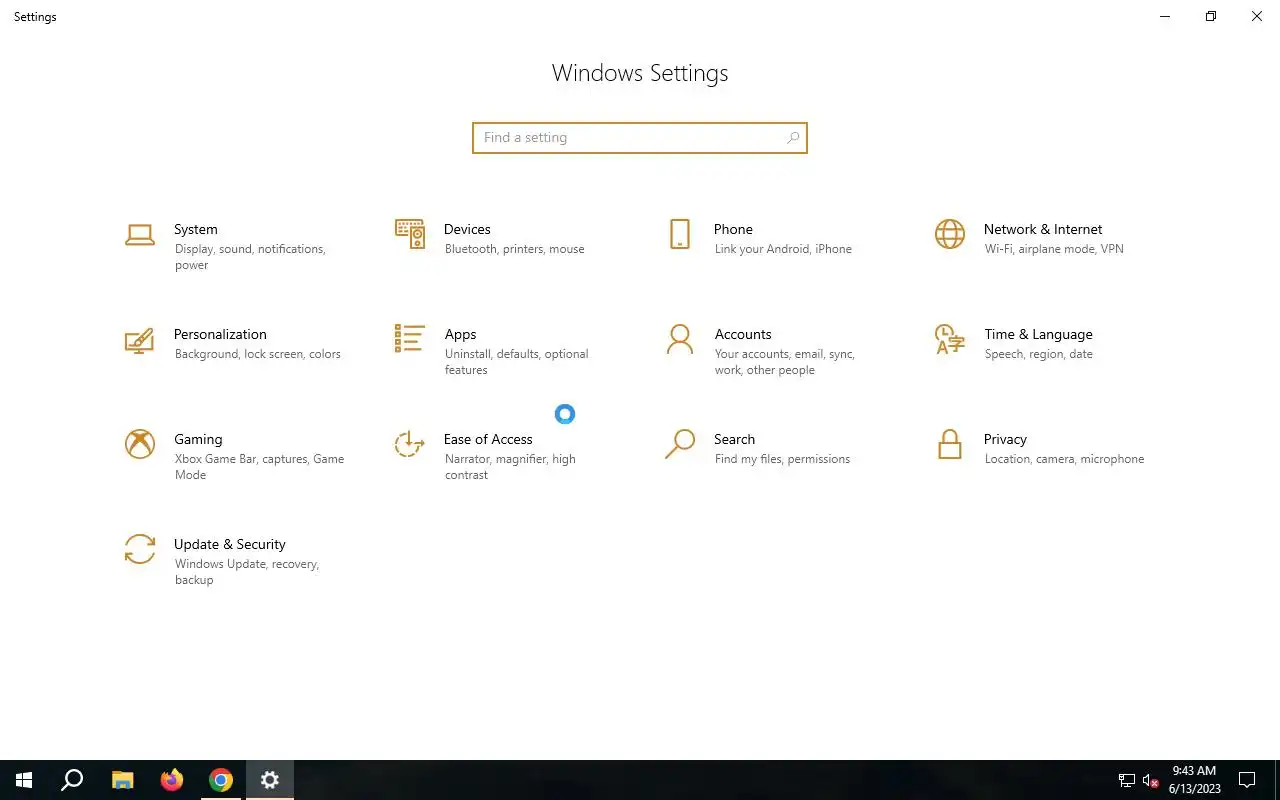The image size is (1280, 800).
Task: Click 'Find my files, permissions' text
Action: coord(782,459)
